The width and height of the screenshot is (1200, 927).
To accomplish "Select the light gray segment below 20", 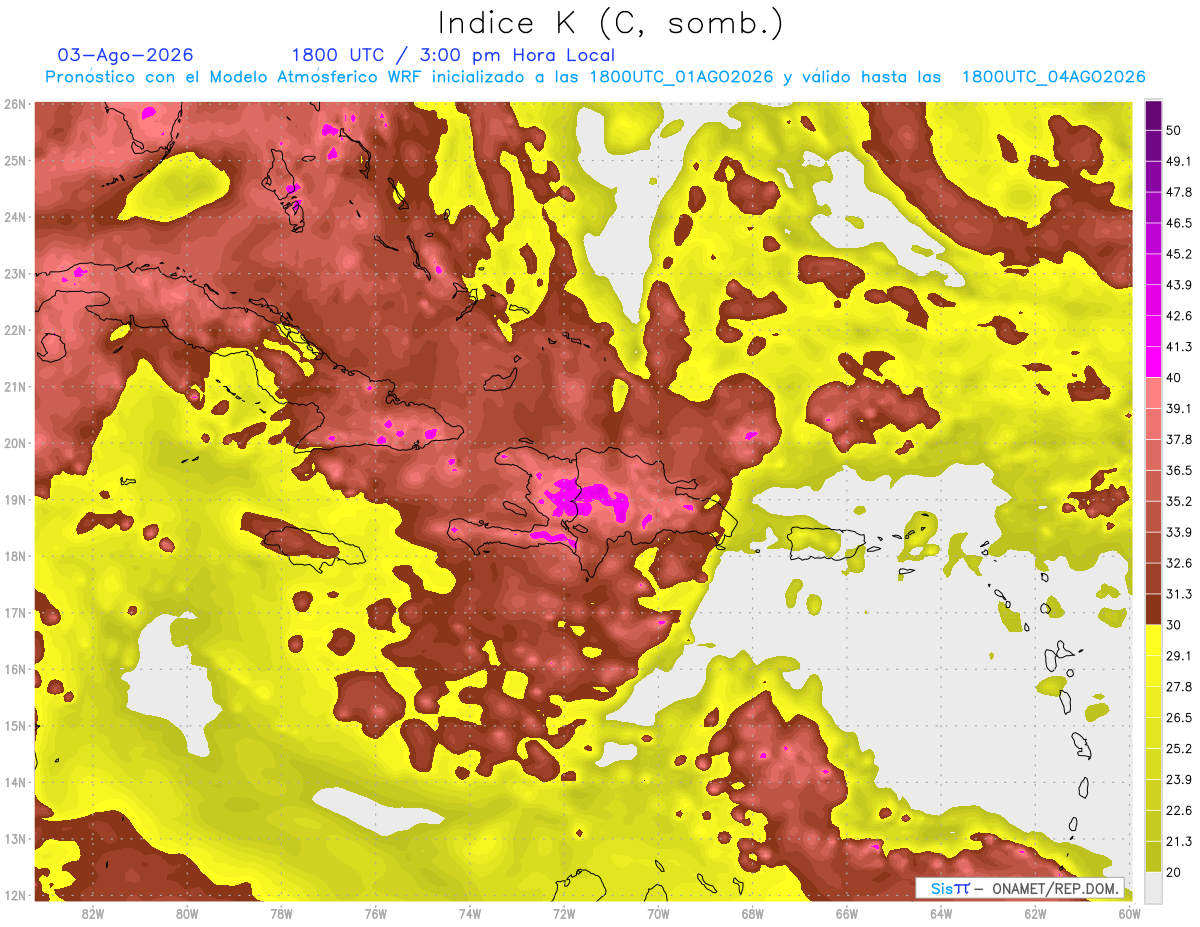I will click(1153, 887).
